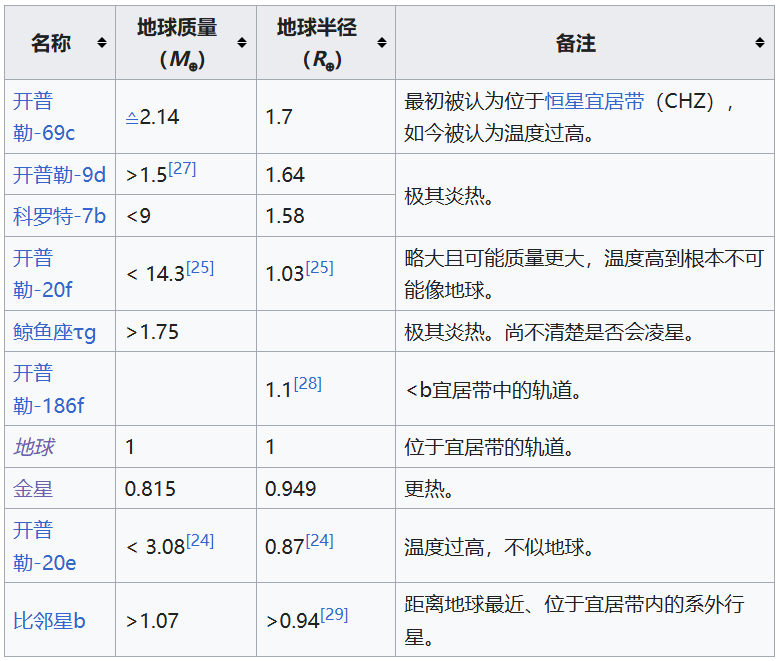Jump to citation 24 beside 3.08 mass
Image resolution: width=780 pixels, height=661 pixels.
(x=200, y=540)
